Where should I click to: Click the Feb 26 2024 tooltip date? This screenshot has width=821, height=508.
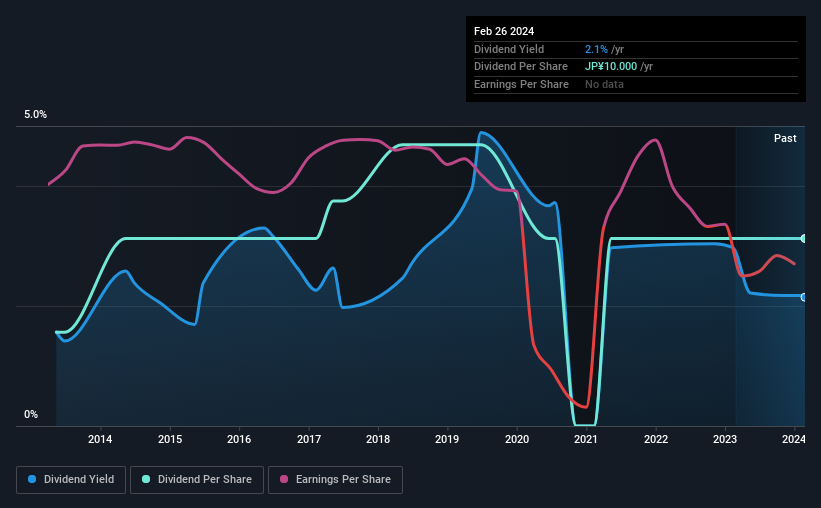pos(504,31)
